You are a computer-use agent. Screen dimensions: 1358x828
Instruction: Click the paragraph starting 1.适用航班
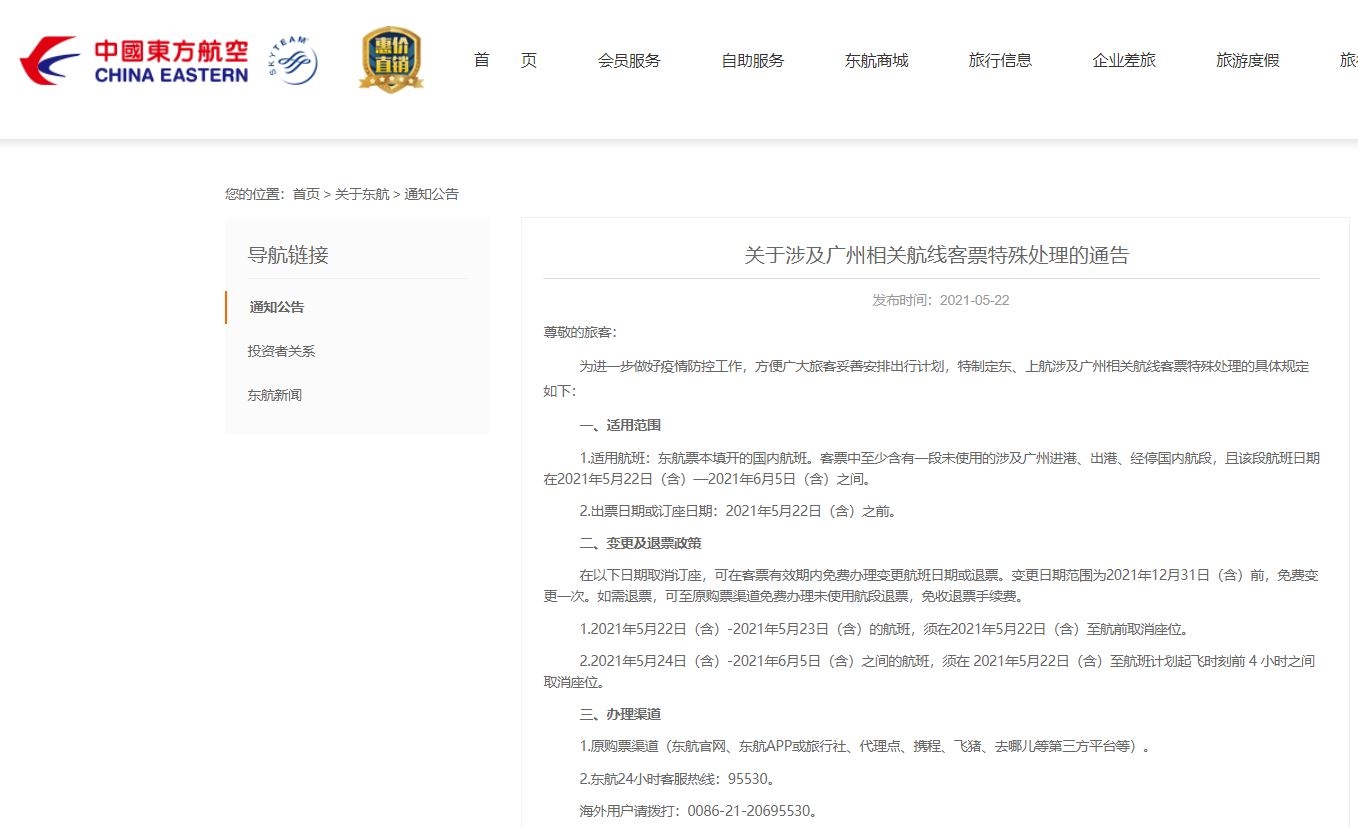(x=932, y=468)
